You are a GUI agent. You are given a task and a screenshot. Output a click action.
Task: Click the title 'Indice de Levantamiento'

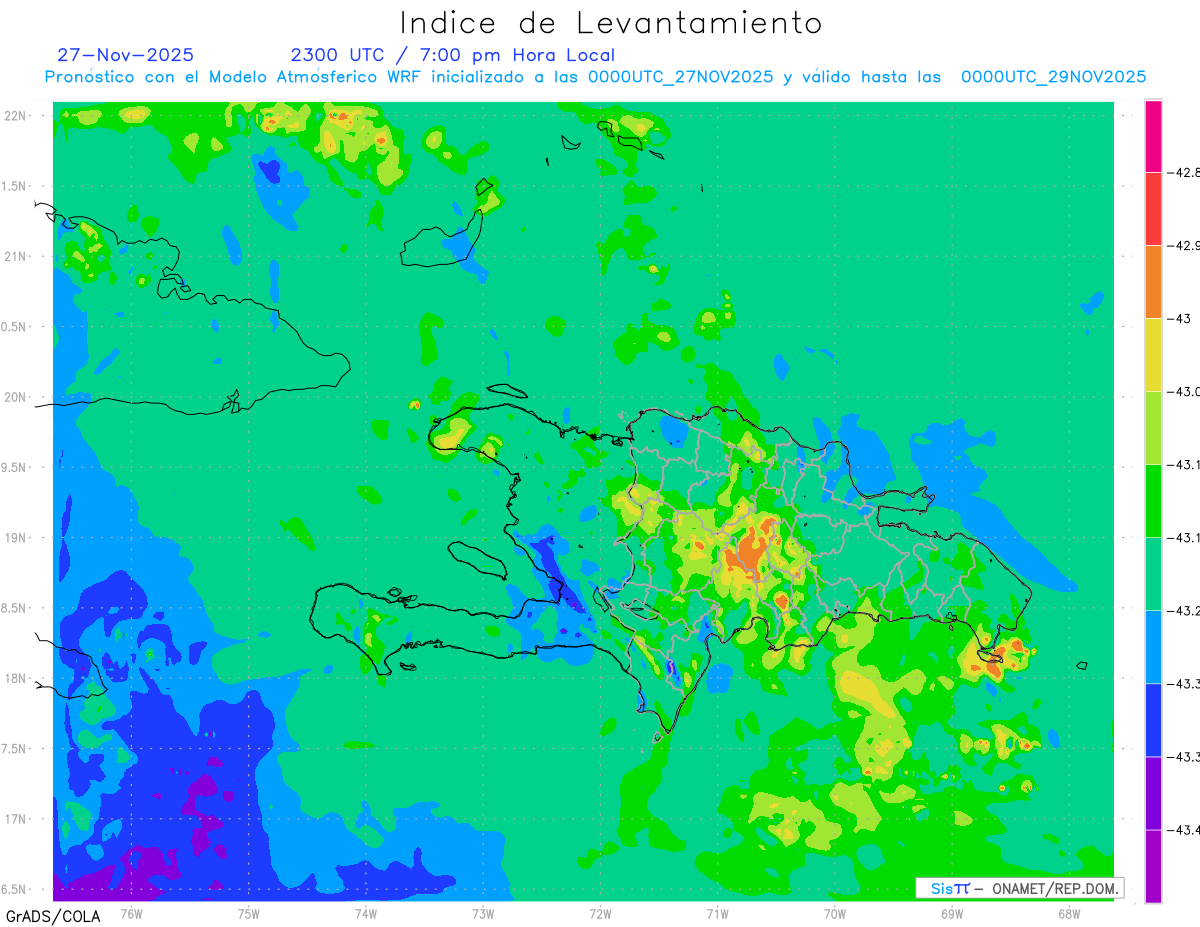[x=611, y=22]
